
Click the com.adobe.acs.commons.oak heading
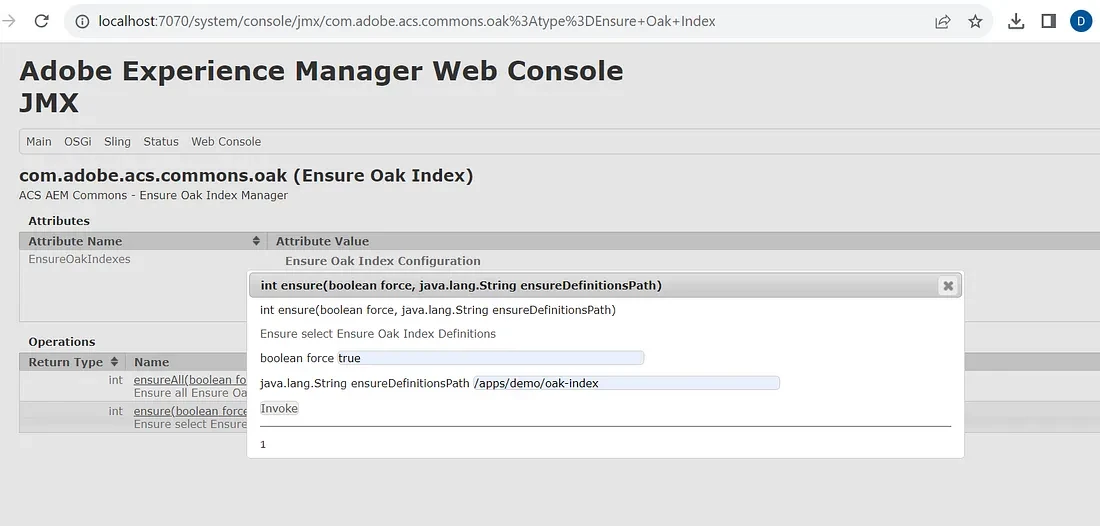coord(246,175)
